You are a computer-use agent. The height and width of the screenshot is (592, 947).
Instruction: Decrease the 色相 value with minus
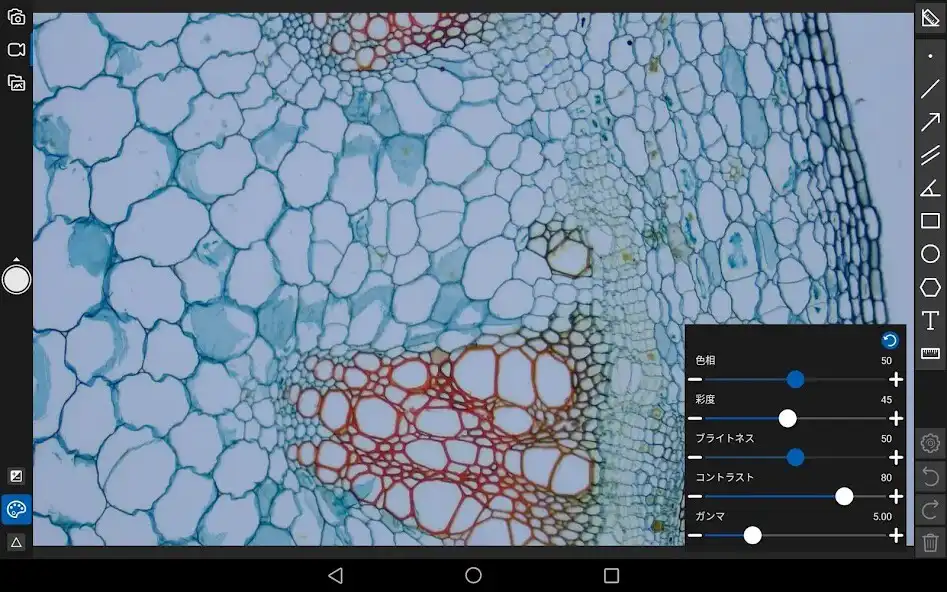point(695,380)
